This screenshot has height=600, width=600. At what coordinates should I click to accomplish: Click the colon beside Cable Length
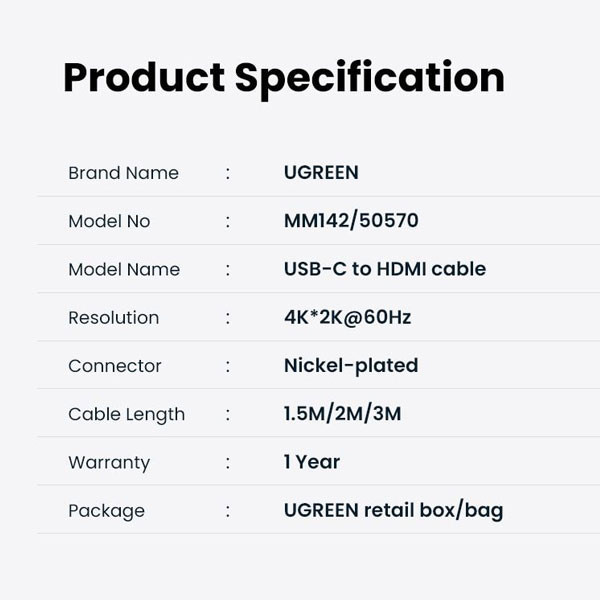point(228,414)
